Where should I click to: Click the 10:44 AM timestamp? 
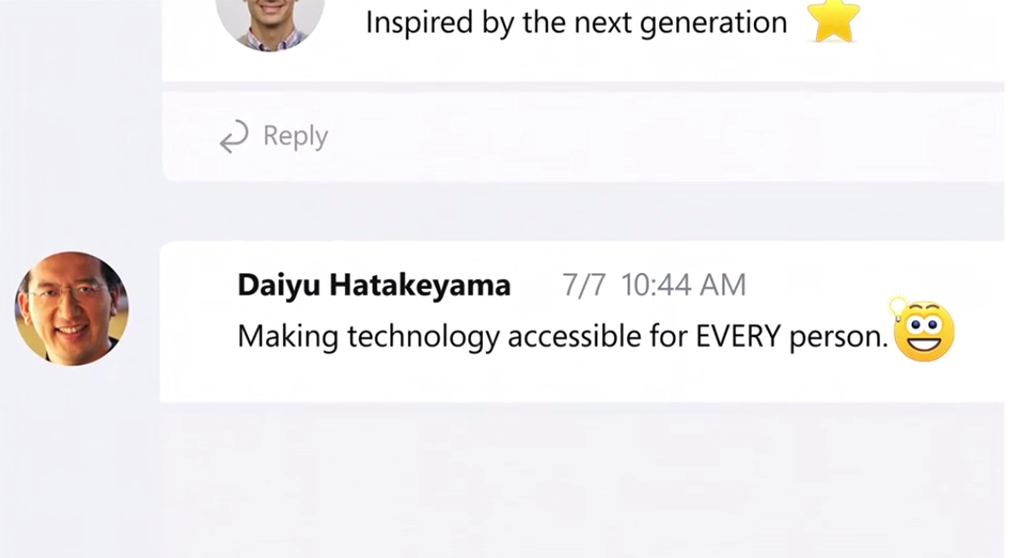683,285
